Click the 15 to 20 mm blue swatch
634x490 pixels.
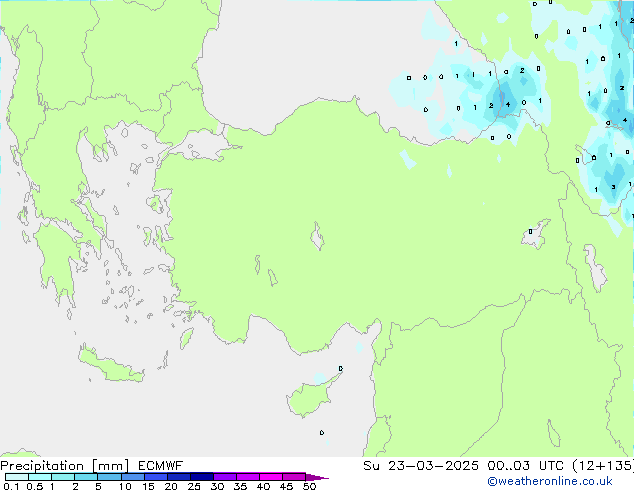pos(155,477)
